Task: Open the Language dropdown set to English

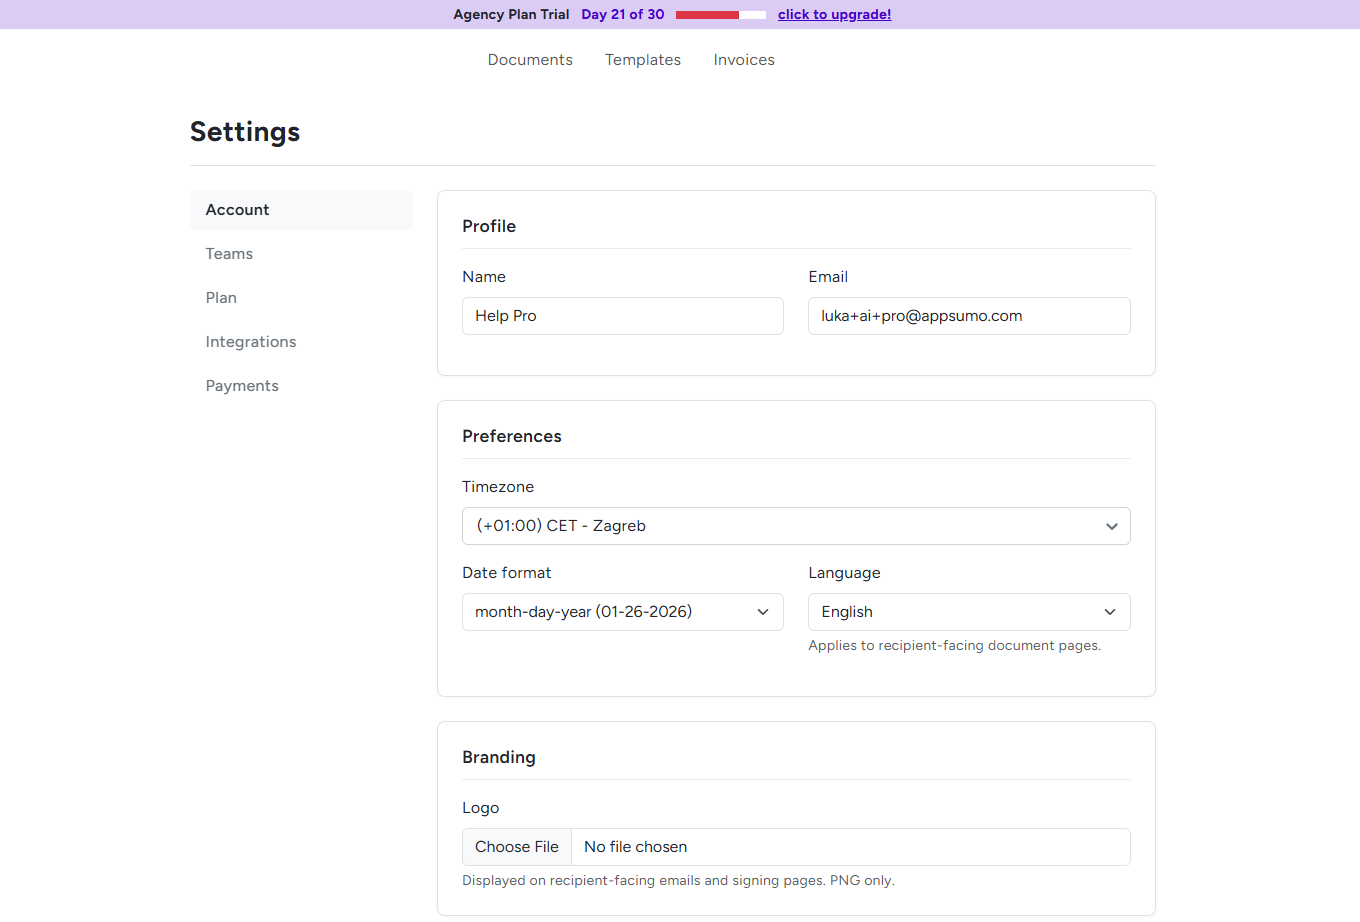Action: [968, 611]
